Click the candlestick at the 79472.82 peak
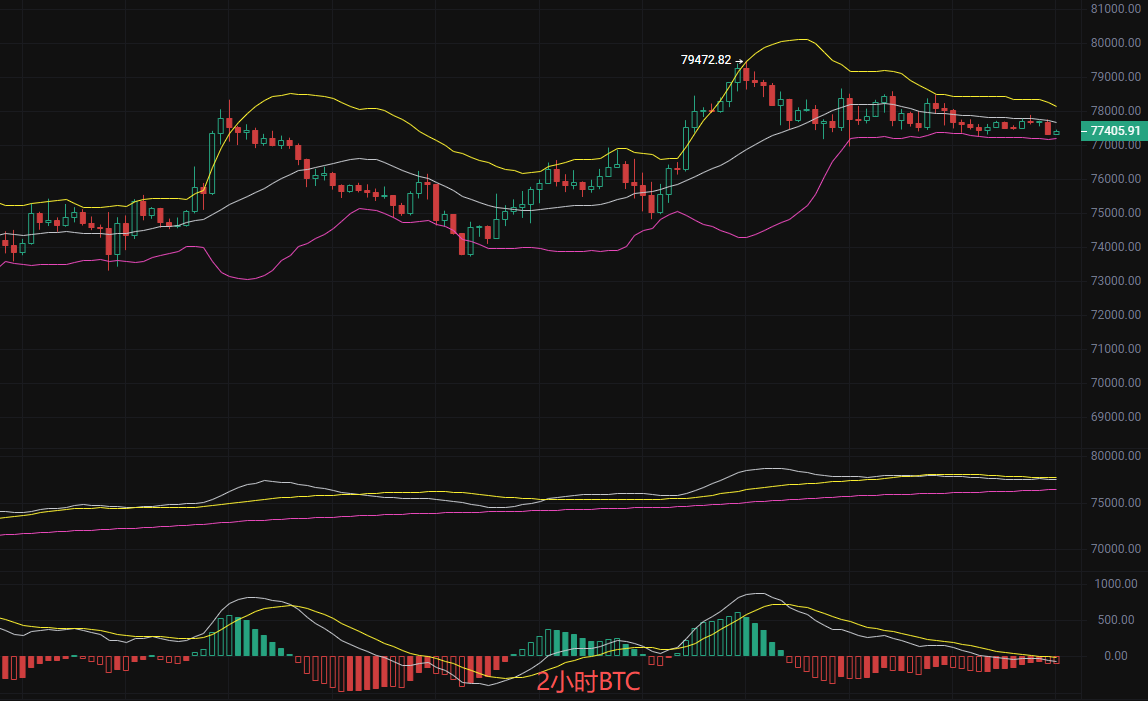Viewport: 1148px width, 701px height. pos(745,73)
